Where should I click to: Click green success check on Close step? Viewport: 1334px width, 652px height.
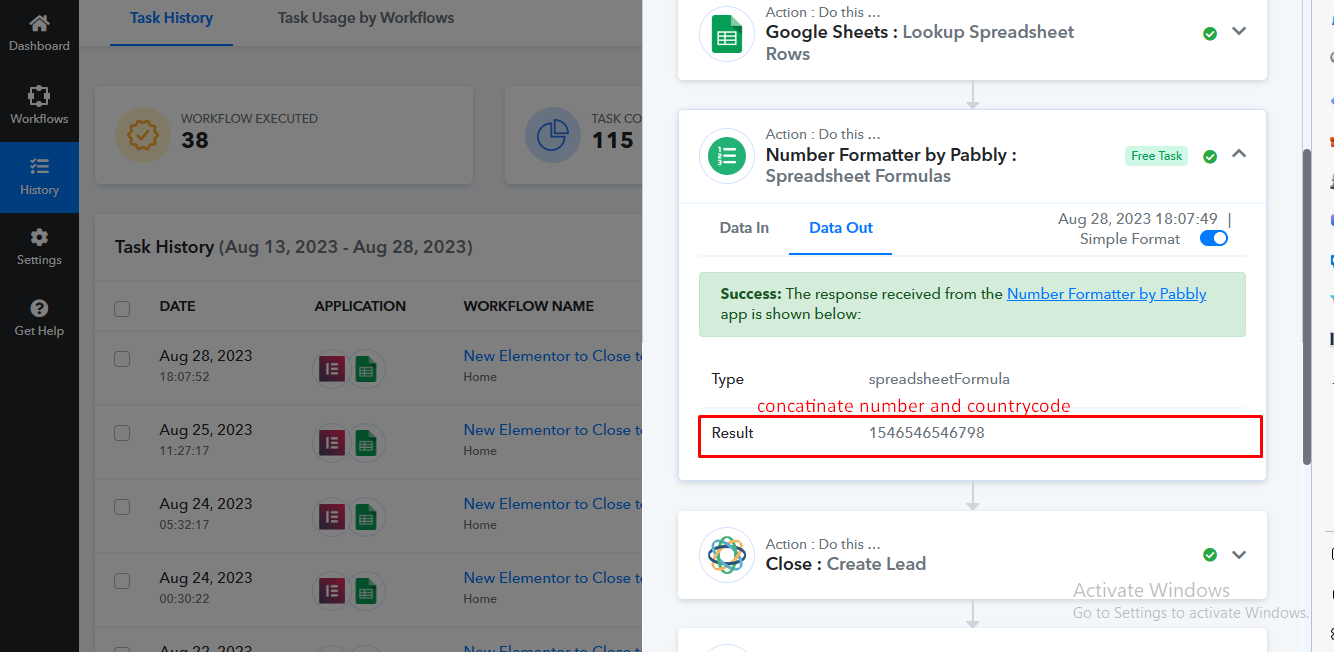click(x=1210, y=555)
